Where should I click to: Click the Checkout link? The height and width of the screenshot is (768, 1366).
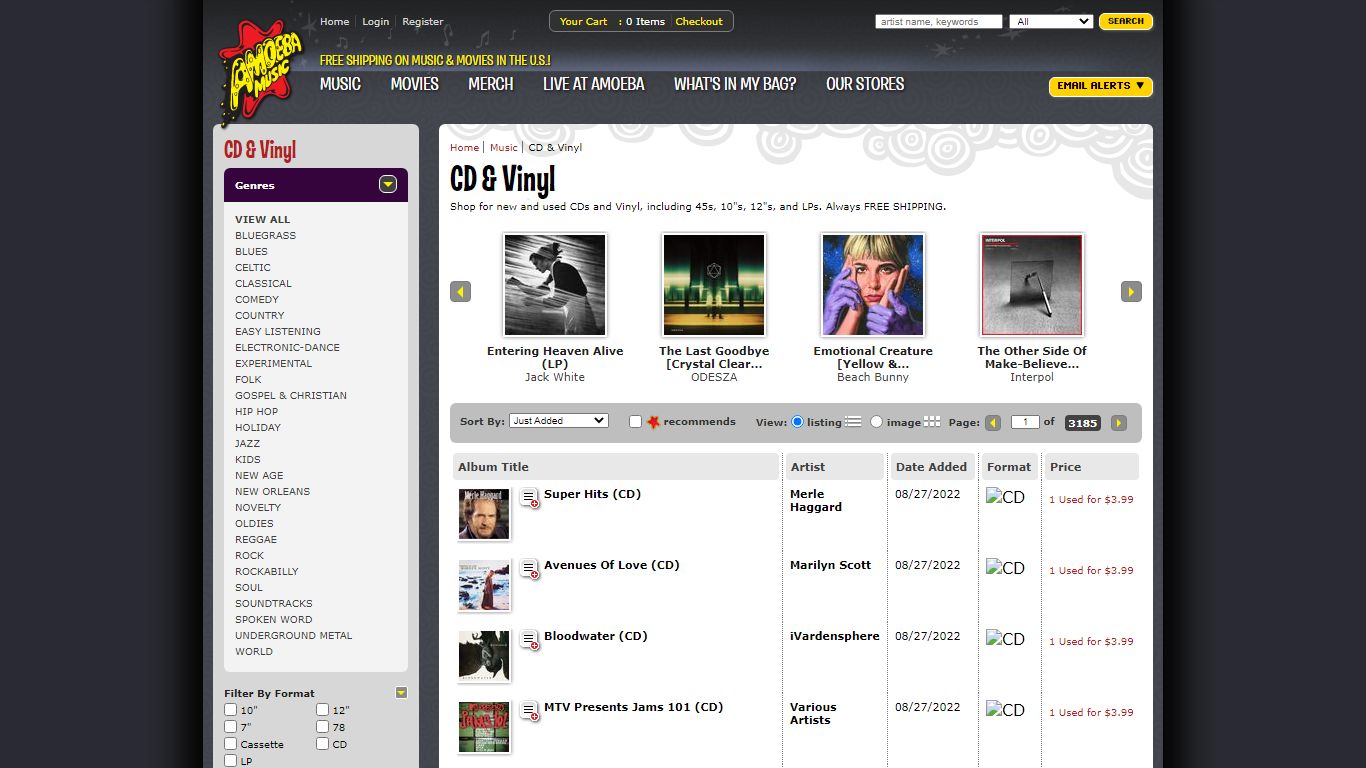[x=699, y=21]
